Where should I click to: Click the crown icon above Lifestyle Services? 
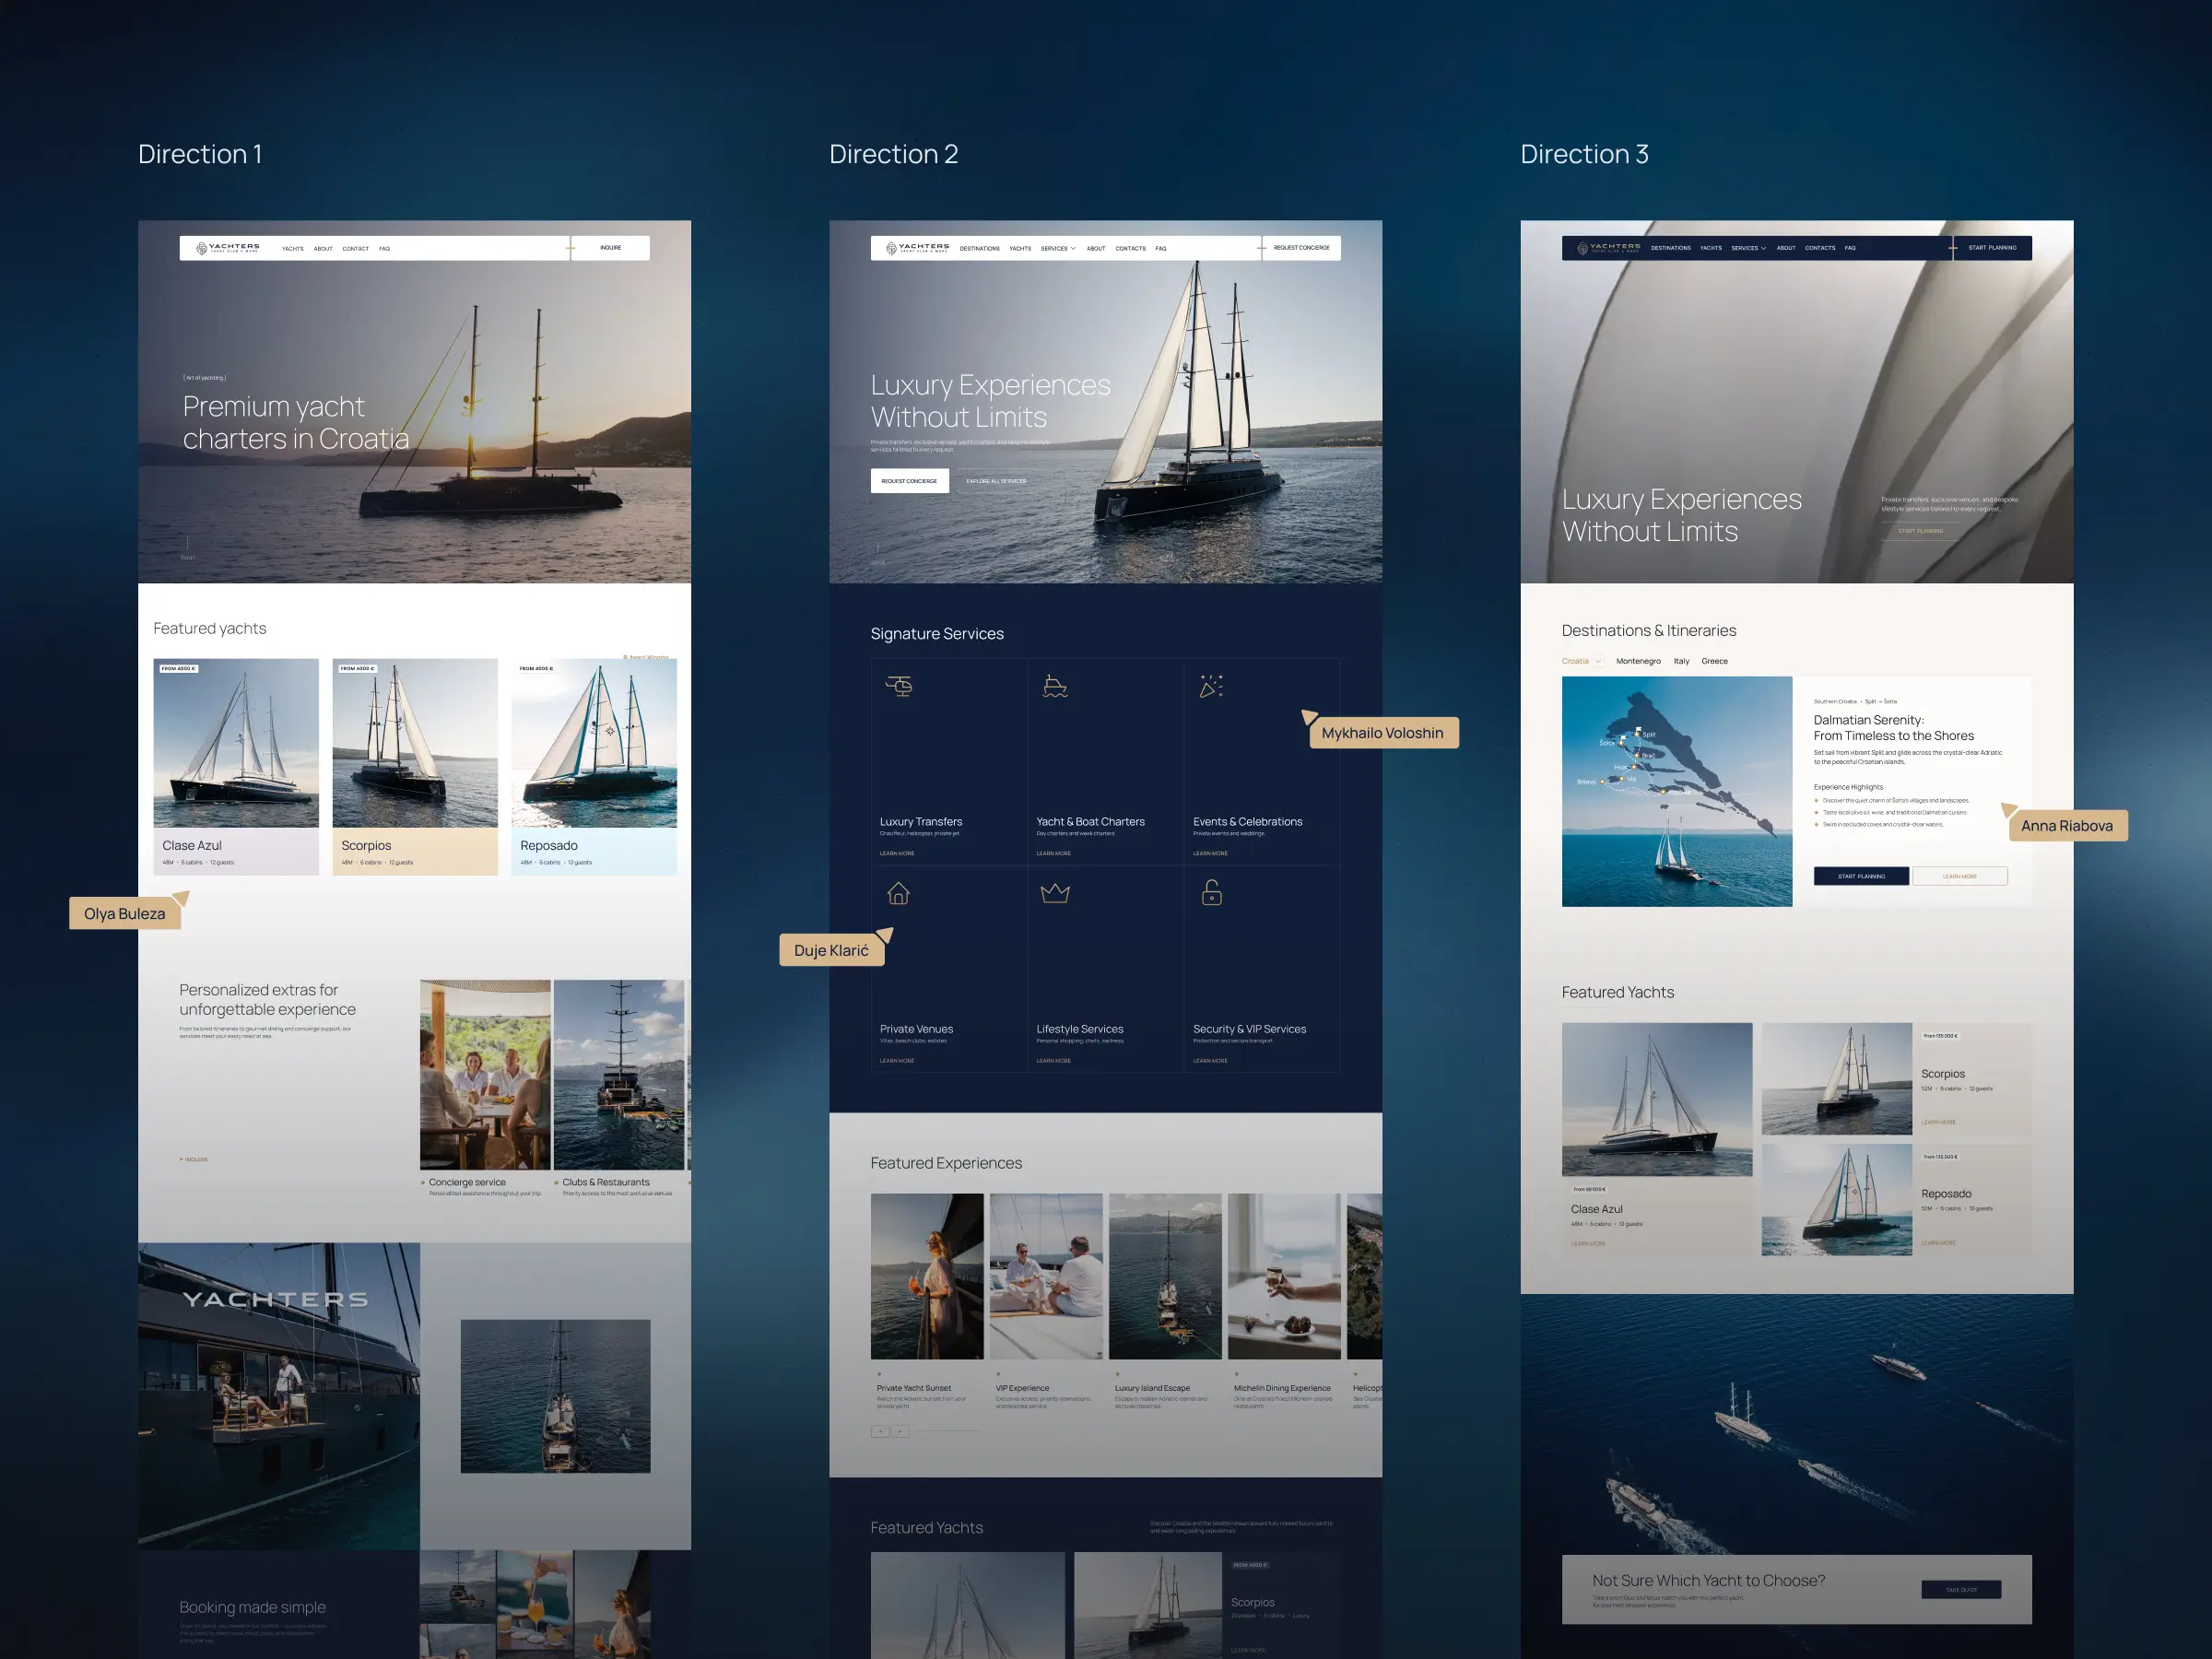(x=1055, y=893)
